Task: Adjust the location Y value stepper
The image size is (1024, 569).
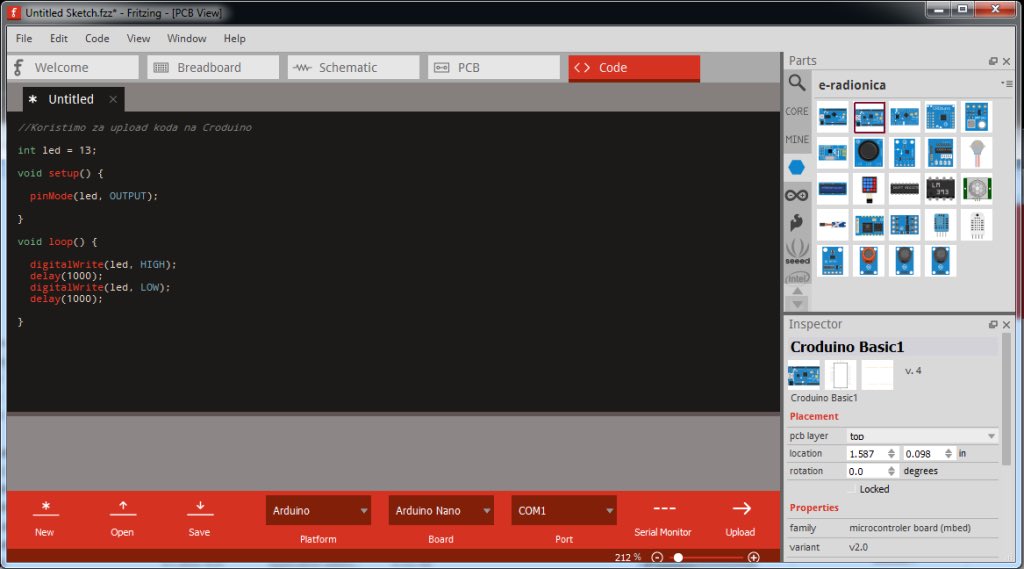Action: coord(948,453)
